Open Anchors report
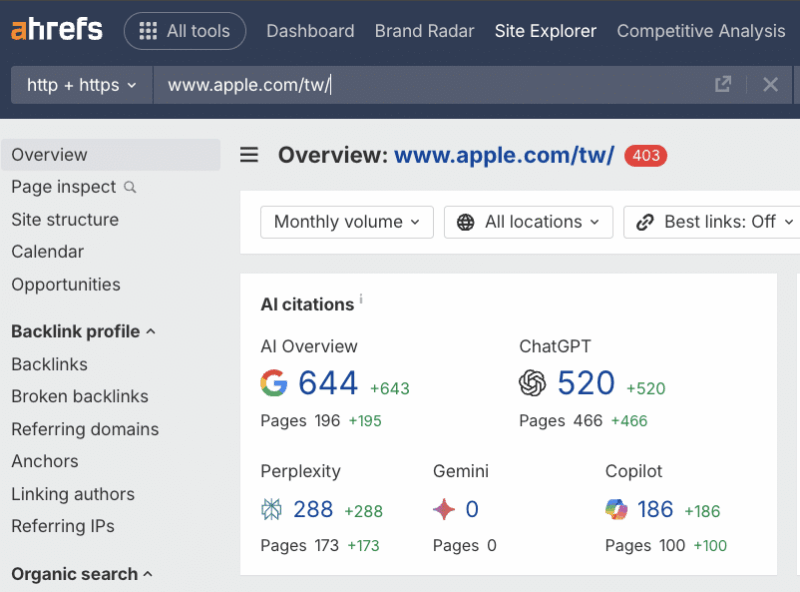This screenshot has height=592, width=800. click(45, 461)
